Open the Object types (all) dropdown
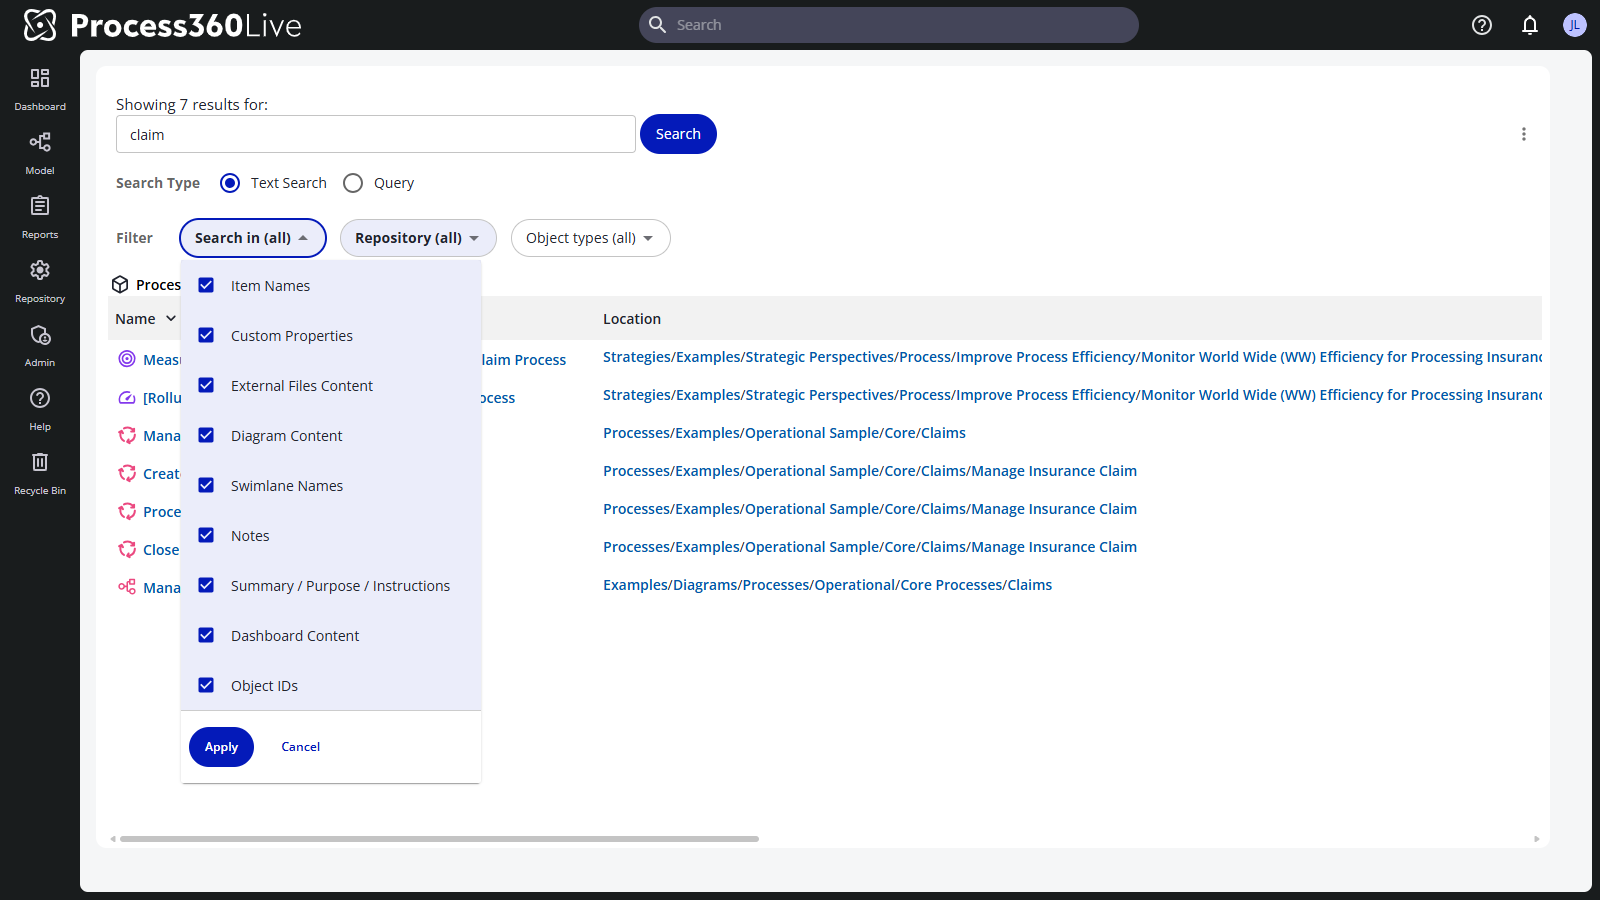This screenshot has width=1600, height=900. pos(591,238)
